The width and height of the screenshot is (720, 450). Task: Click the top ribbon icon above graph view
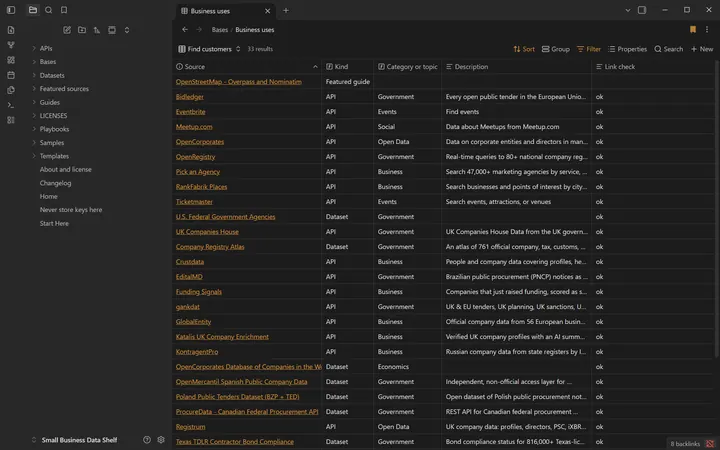(11, 30)
